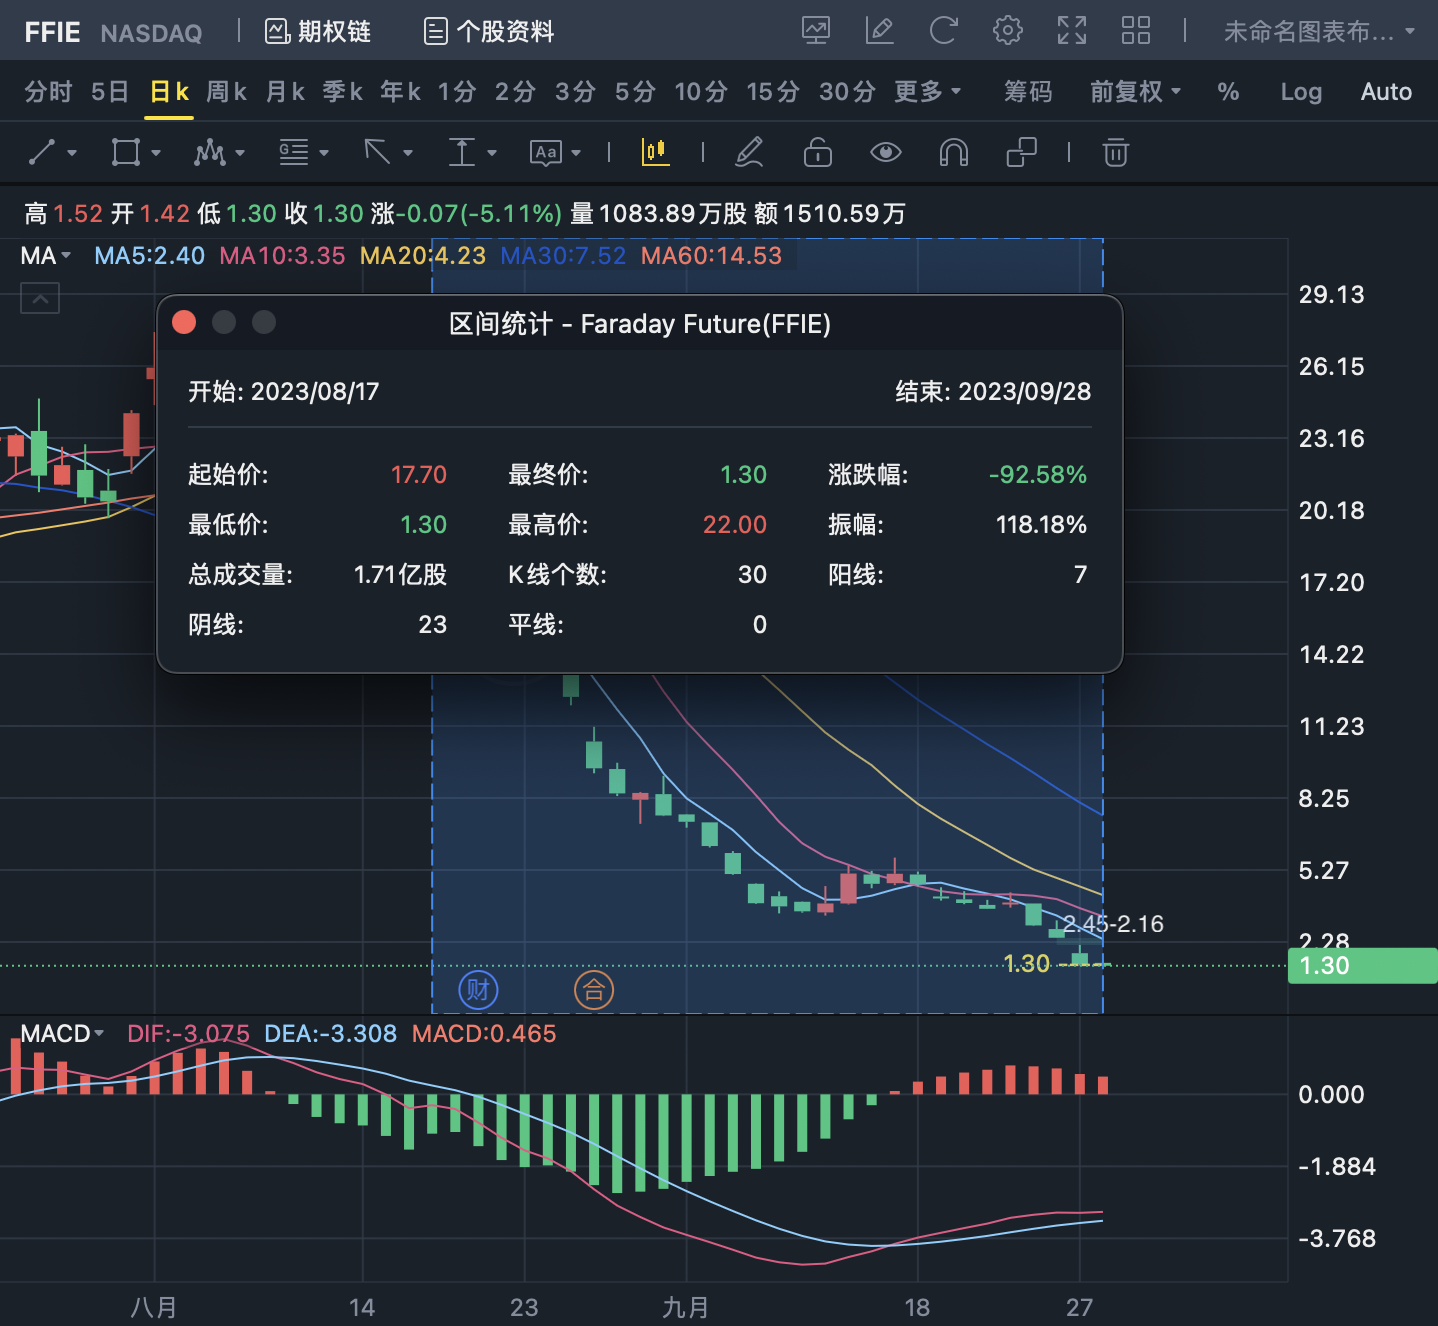
Task: Select the trend line drawing tool
Action: 42,153
